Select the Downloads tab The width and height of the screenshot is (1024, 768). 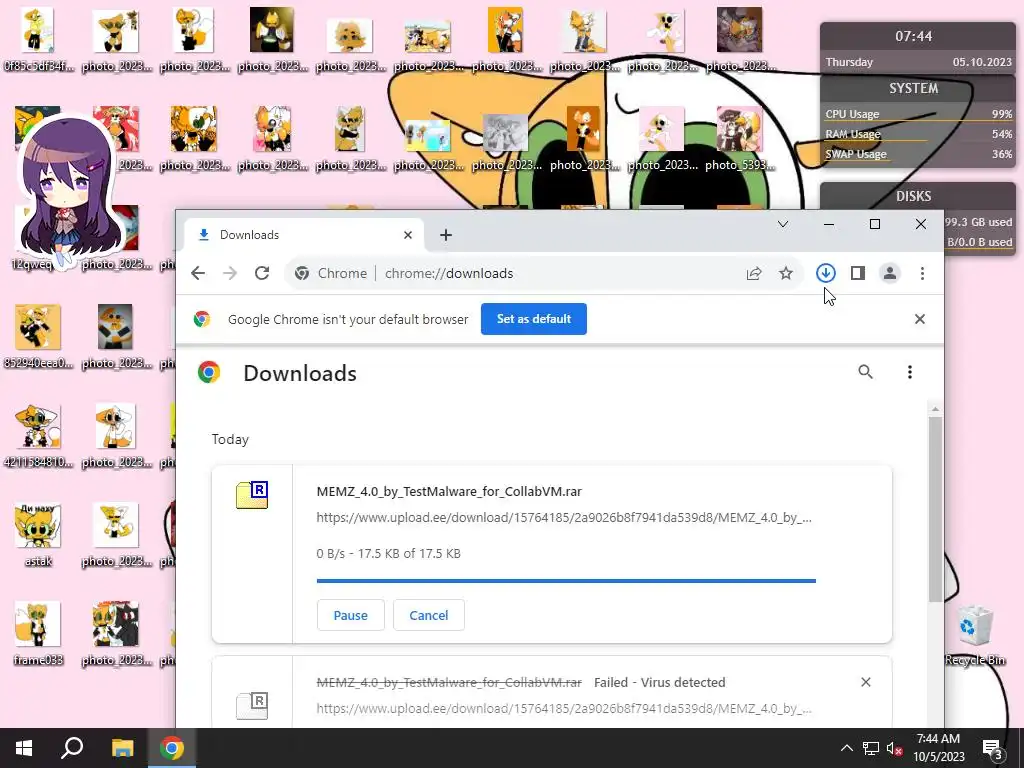(x=304, y=234)
